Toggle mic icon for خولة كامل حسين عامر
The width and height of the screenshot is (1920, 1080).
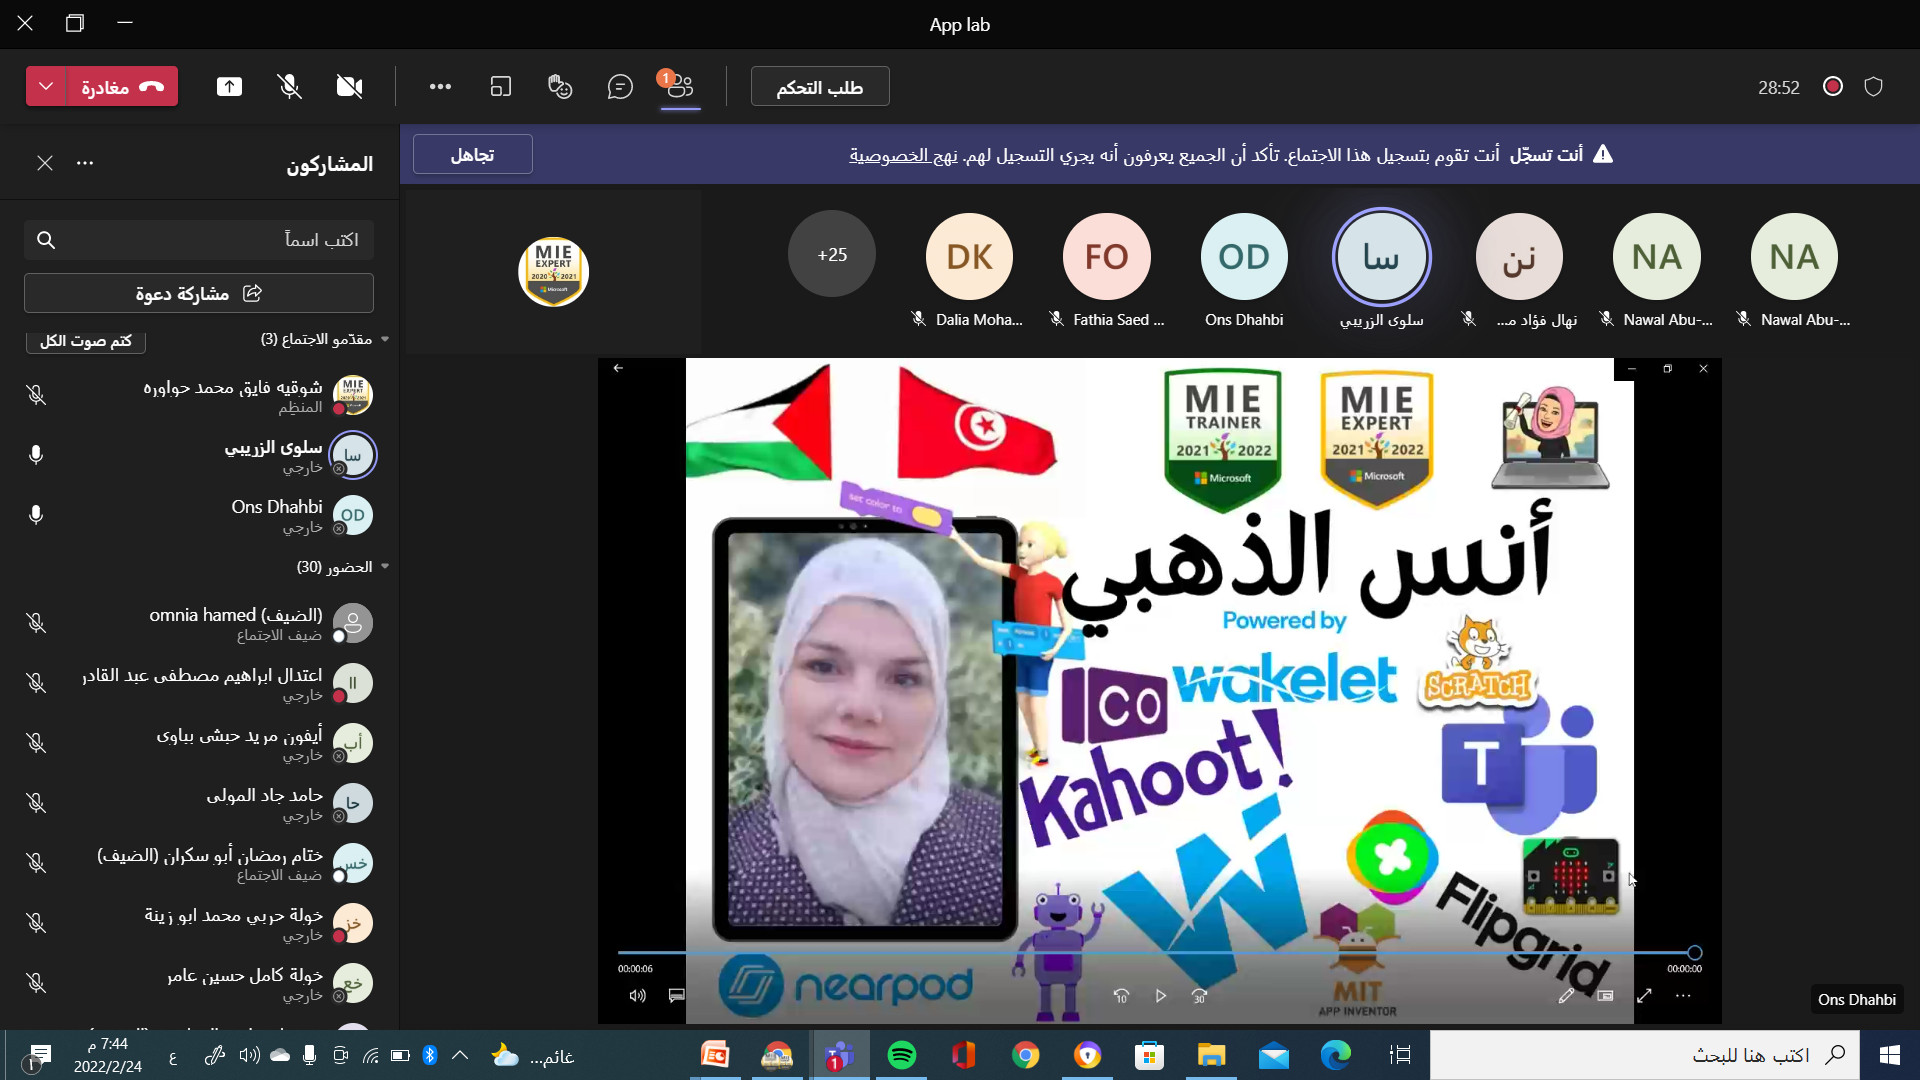tap(36, 983)
